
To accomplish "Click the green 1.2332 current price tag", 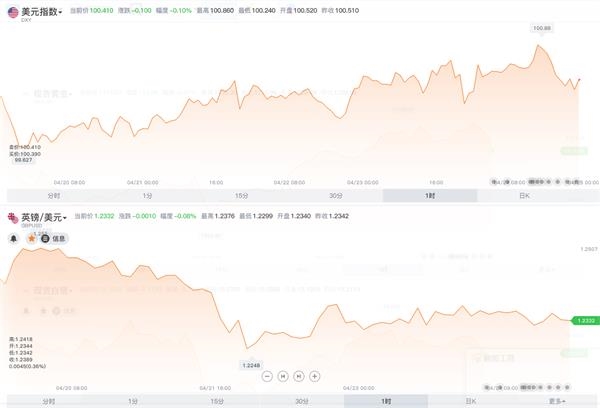I will point(585,320).
